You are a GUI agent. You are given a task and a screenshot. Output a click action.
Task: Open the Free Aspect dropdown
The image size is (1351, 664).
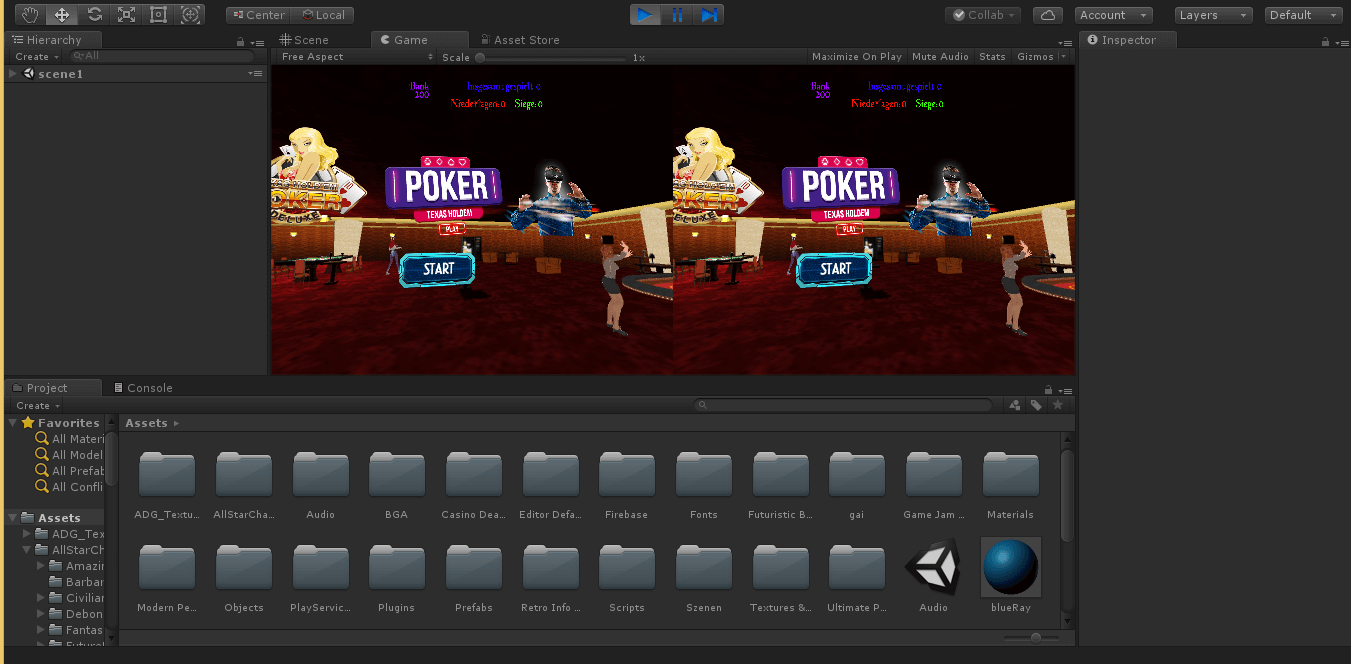pyautogui.click(x=357, y=57)
